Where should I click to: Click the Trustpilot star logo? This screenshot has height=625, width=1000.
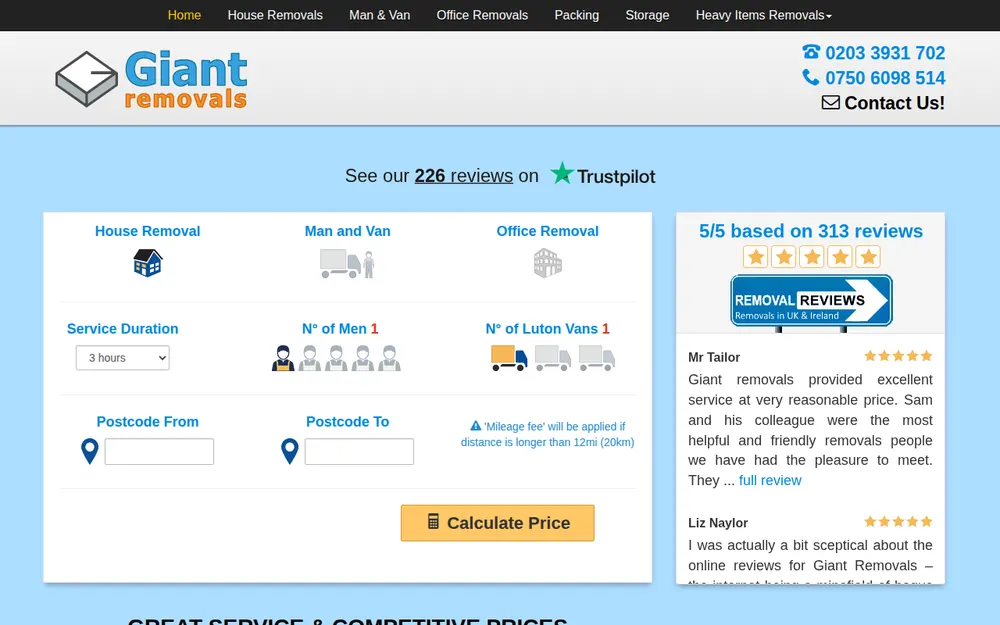(x=562, y=173)
